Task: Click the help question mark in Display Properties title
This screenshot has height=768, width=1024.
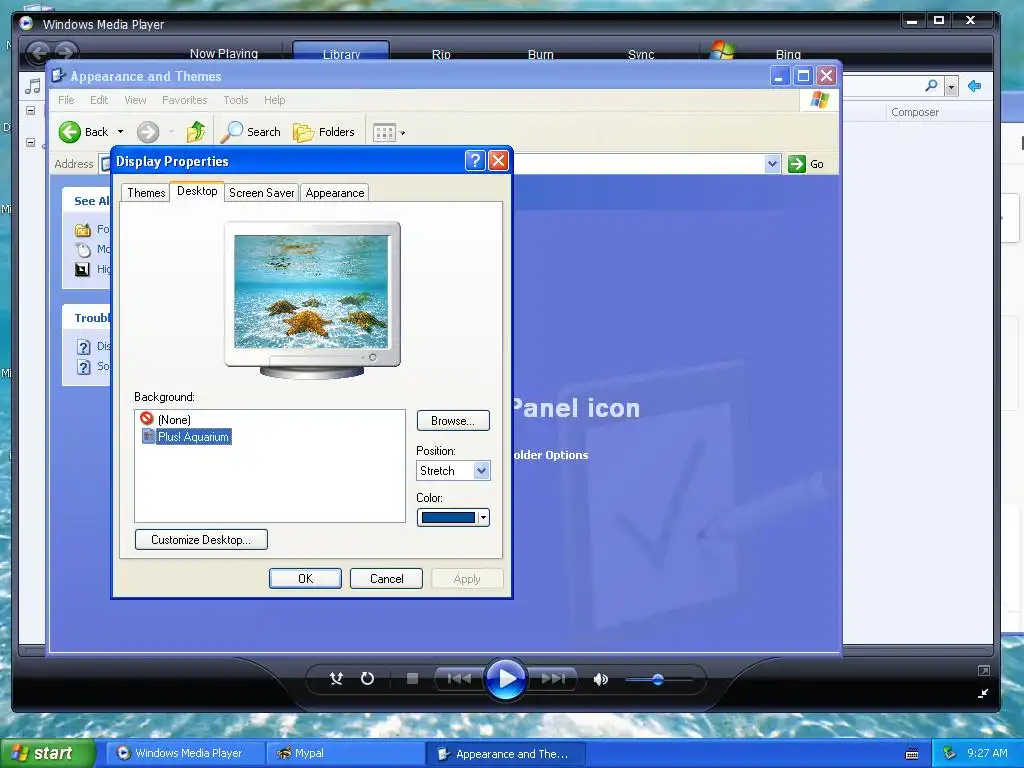Action: (x=475, y=161)
